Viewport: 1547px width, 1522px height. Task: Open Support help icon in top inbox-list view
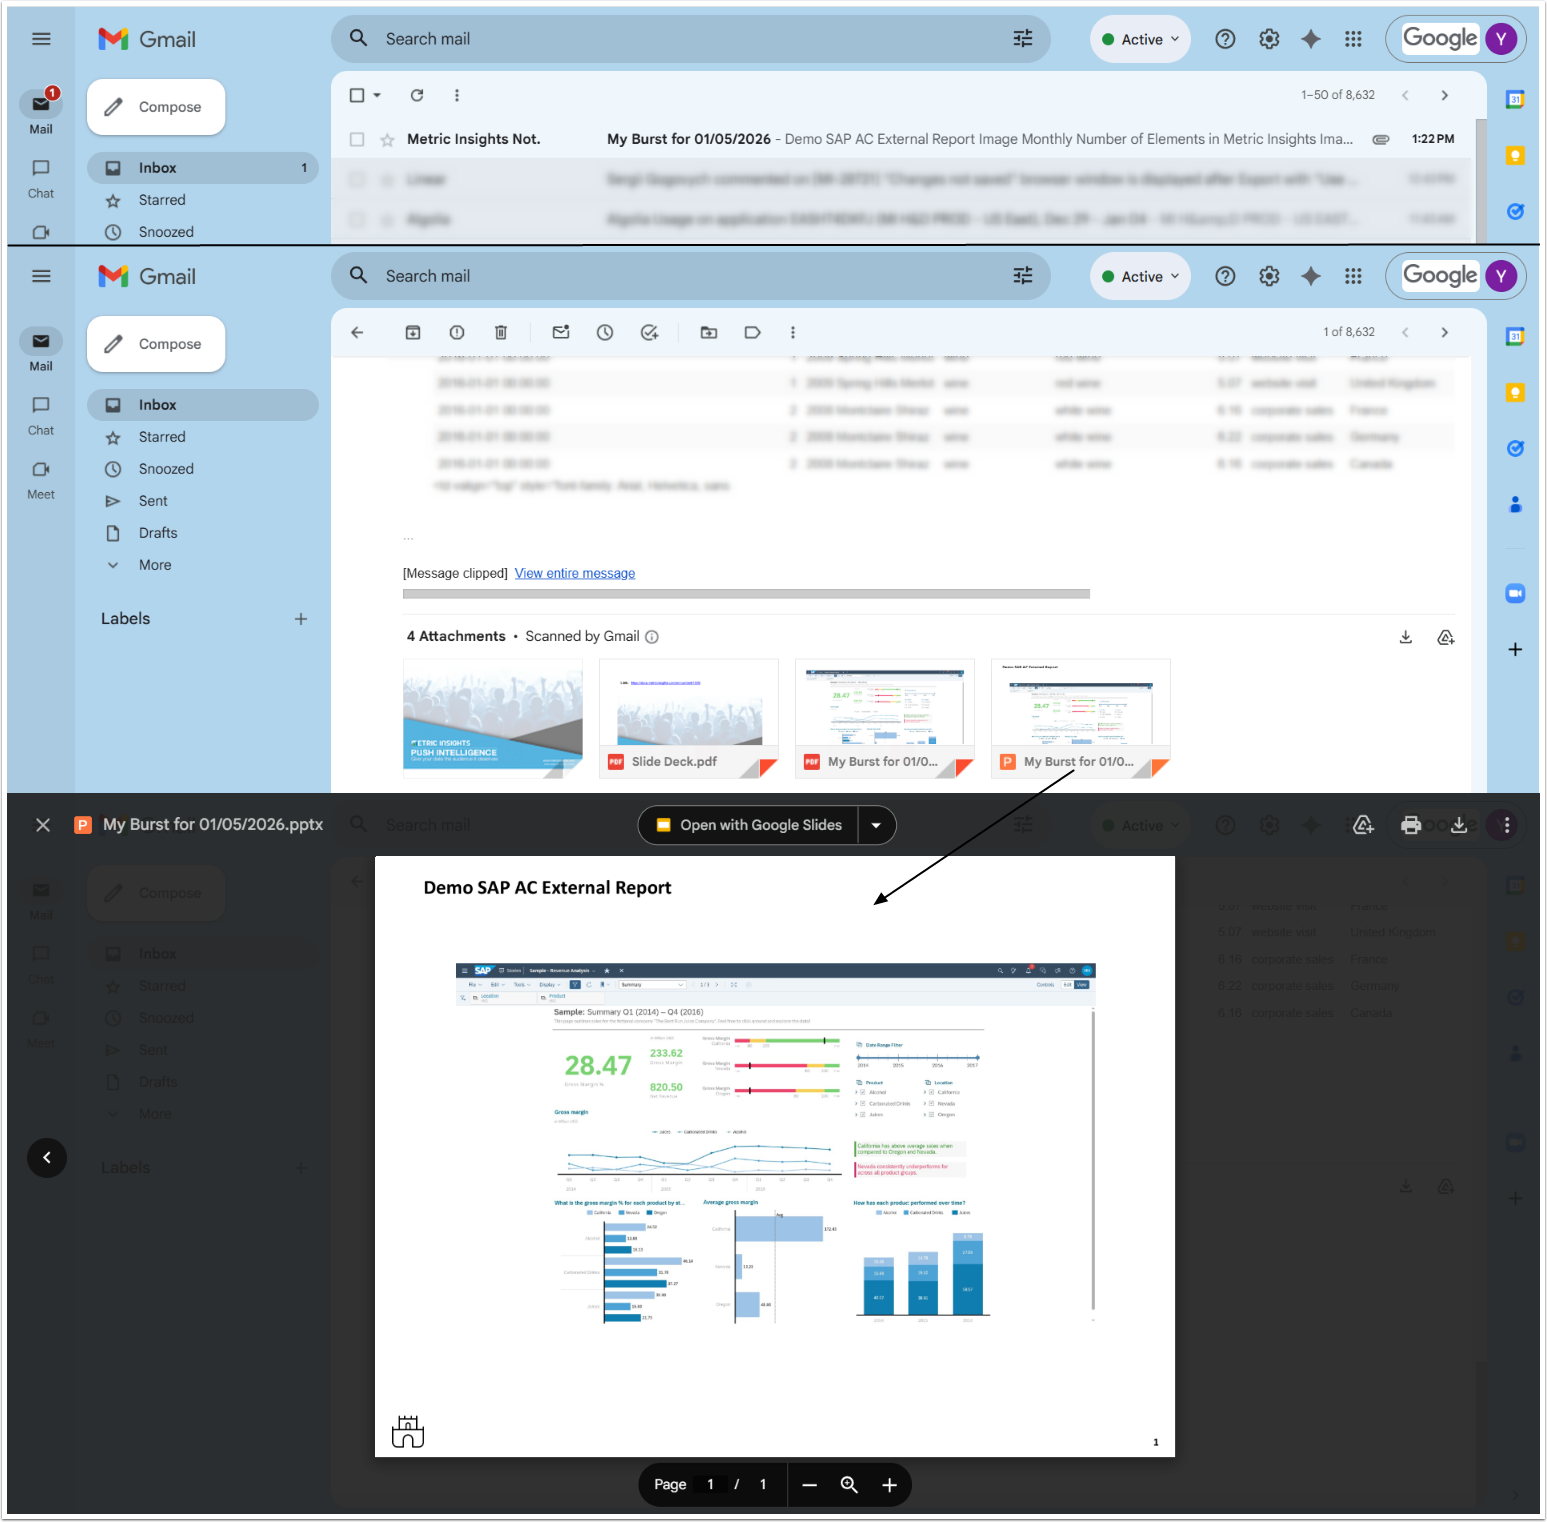coord(1225,39)
